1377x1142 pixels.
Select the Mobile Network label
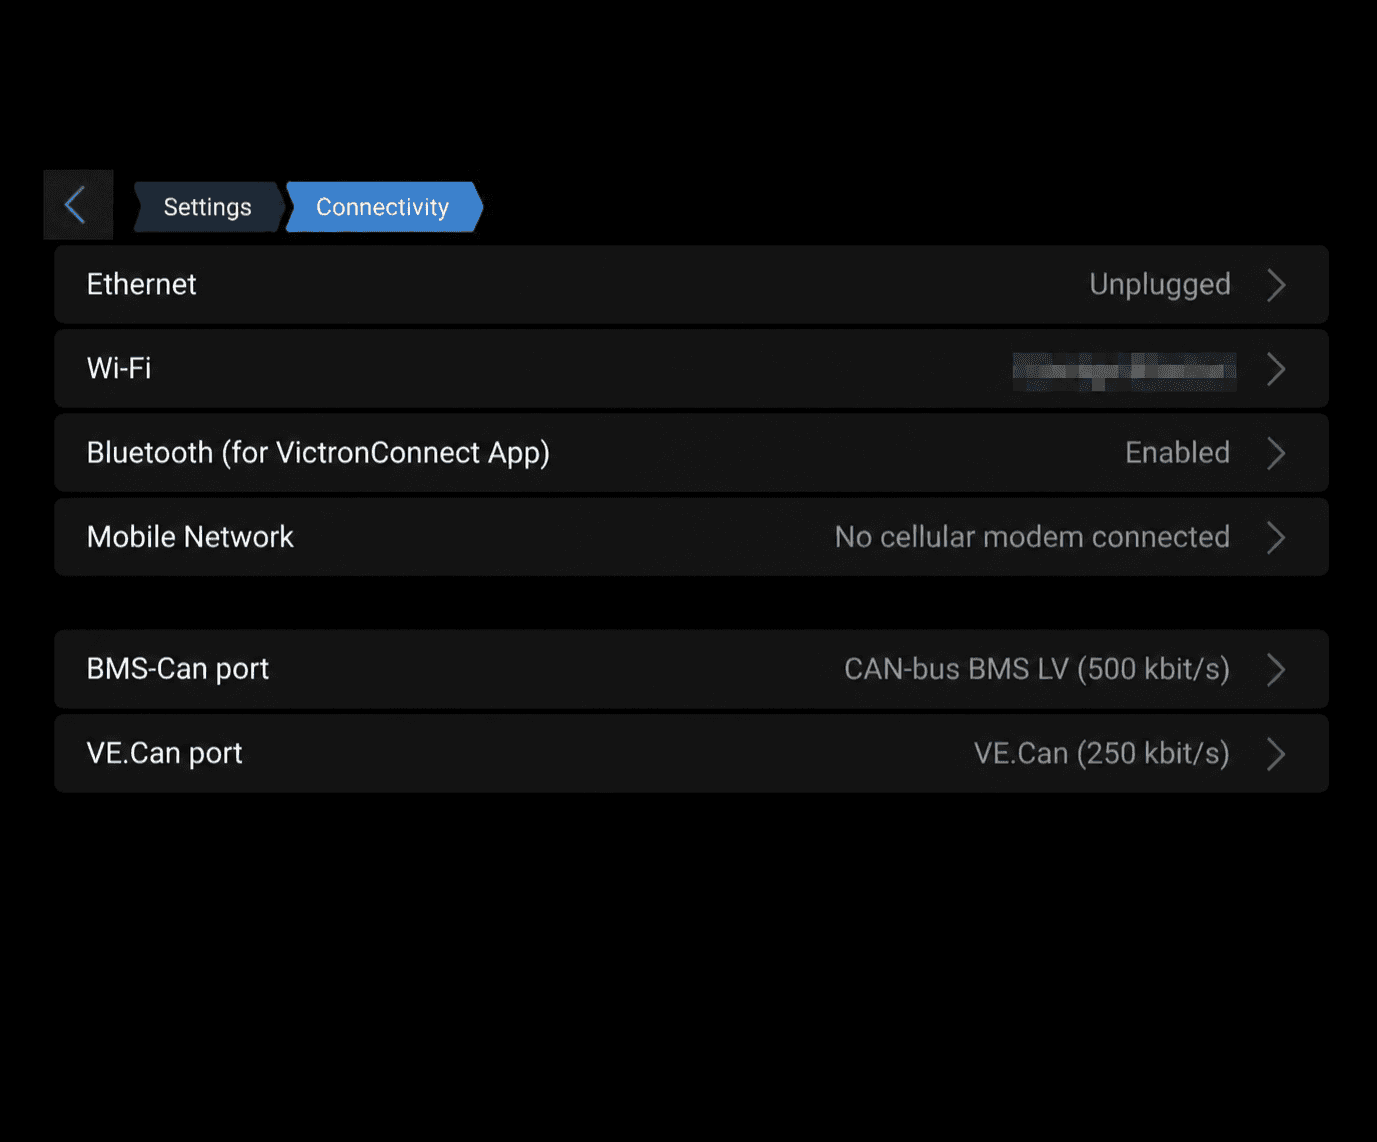190,537
